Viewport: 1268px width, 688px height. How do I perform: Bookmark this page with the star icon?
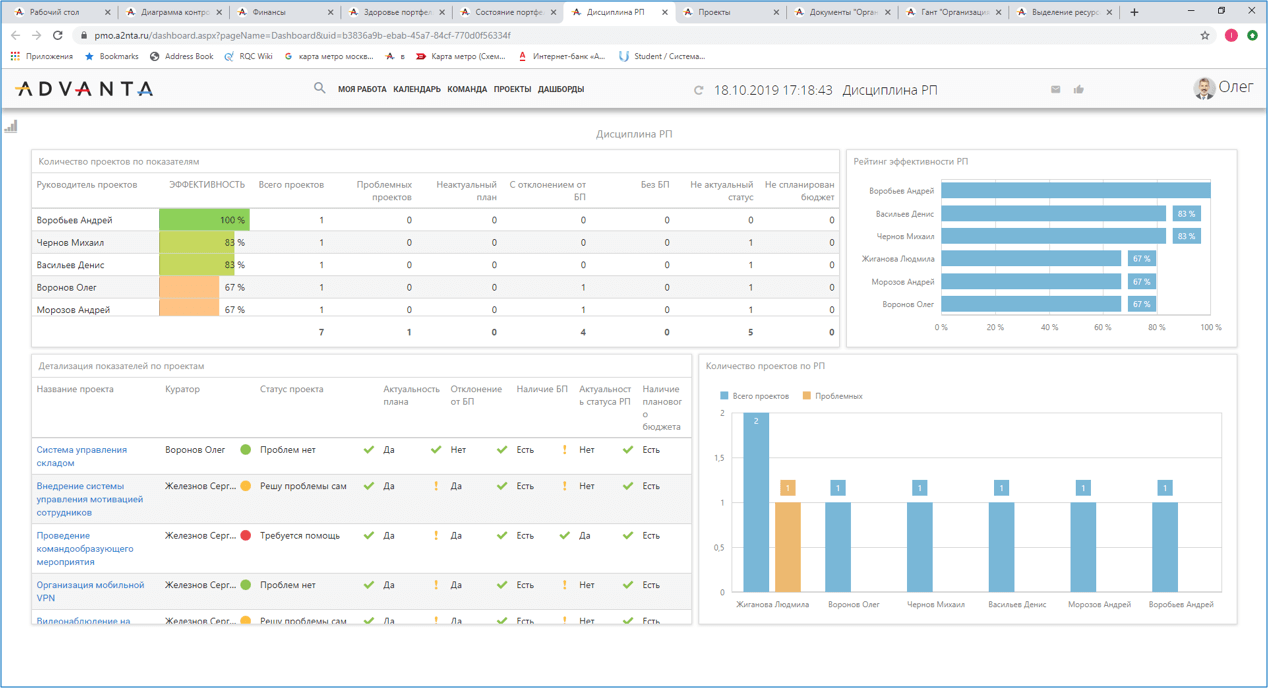[1205, 35]
